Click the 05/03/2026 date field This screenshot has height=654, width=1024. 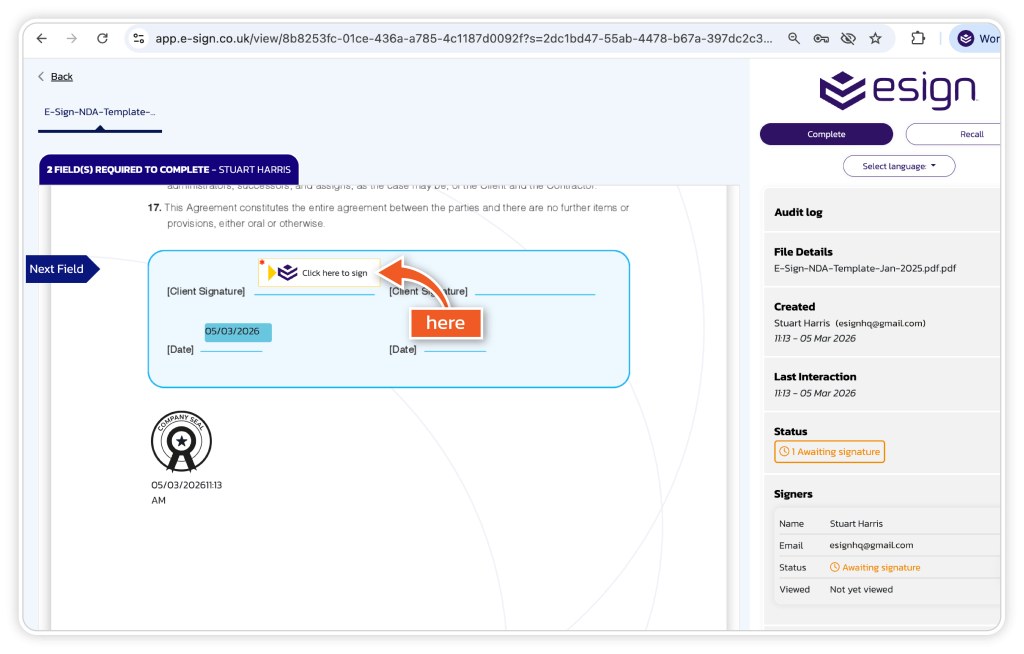click(x=238, y=332)
